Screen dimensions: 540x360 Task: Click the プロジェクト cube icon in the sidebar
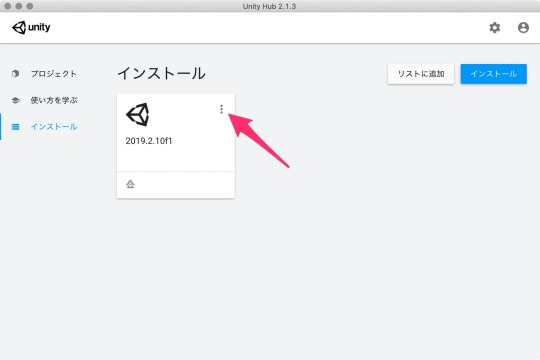pyautogui.click(x=15, y=73)
